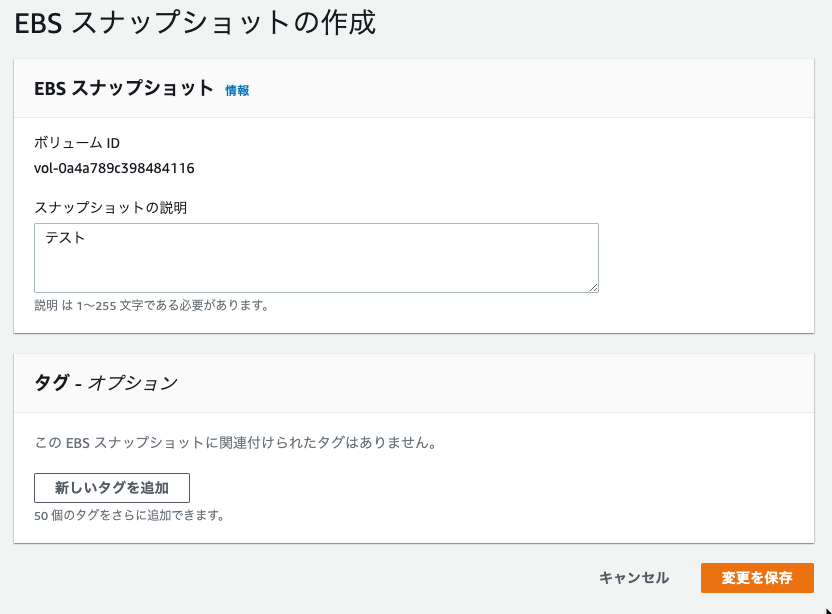Viewport: 832px width, 614px height.
Task: Grab the description box resize handle
Action: [593, 287]
